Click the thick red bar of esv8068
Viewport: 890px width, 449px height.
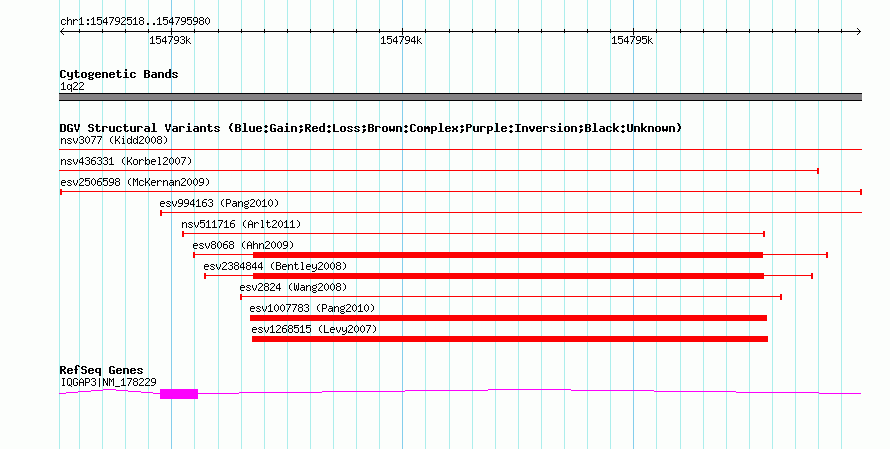pyautogui.click(x=508, y=255)
